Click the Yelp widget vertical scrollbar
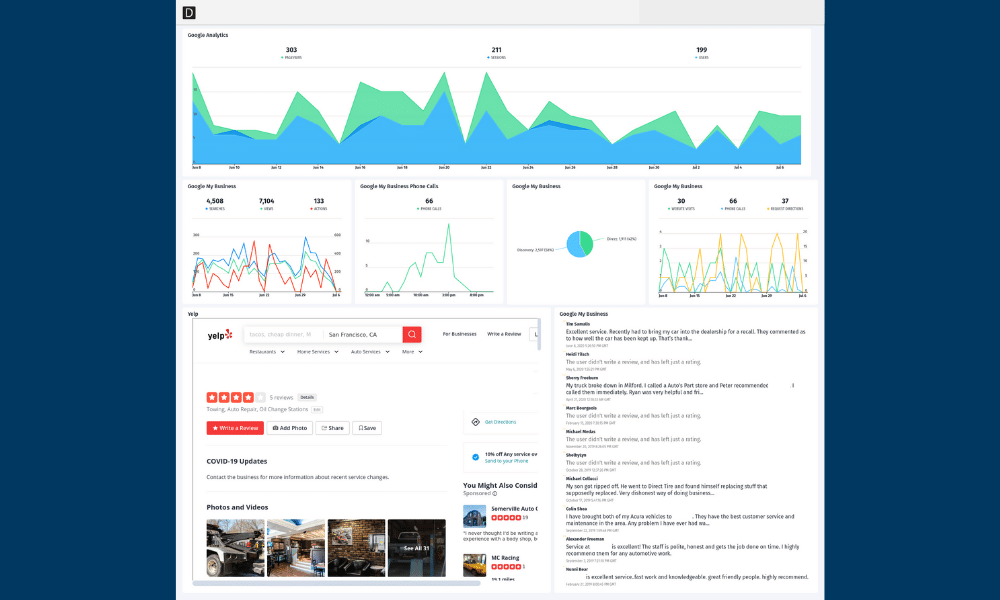Image resolution: width=1000 pixels, height=600 pixels. [539, 335]
